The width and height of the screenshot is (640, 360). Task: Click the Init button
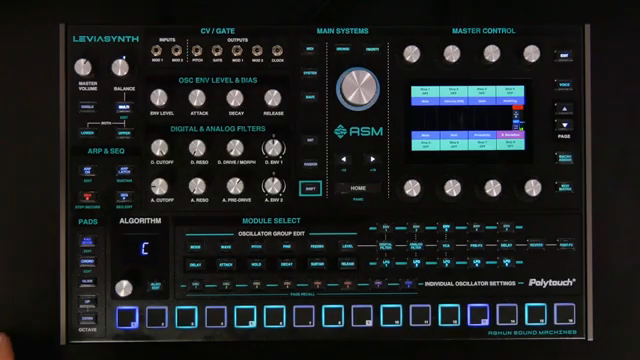pos(310,140)
